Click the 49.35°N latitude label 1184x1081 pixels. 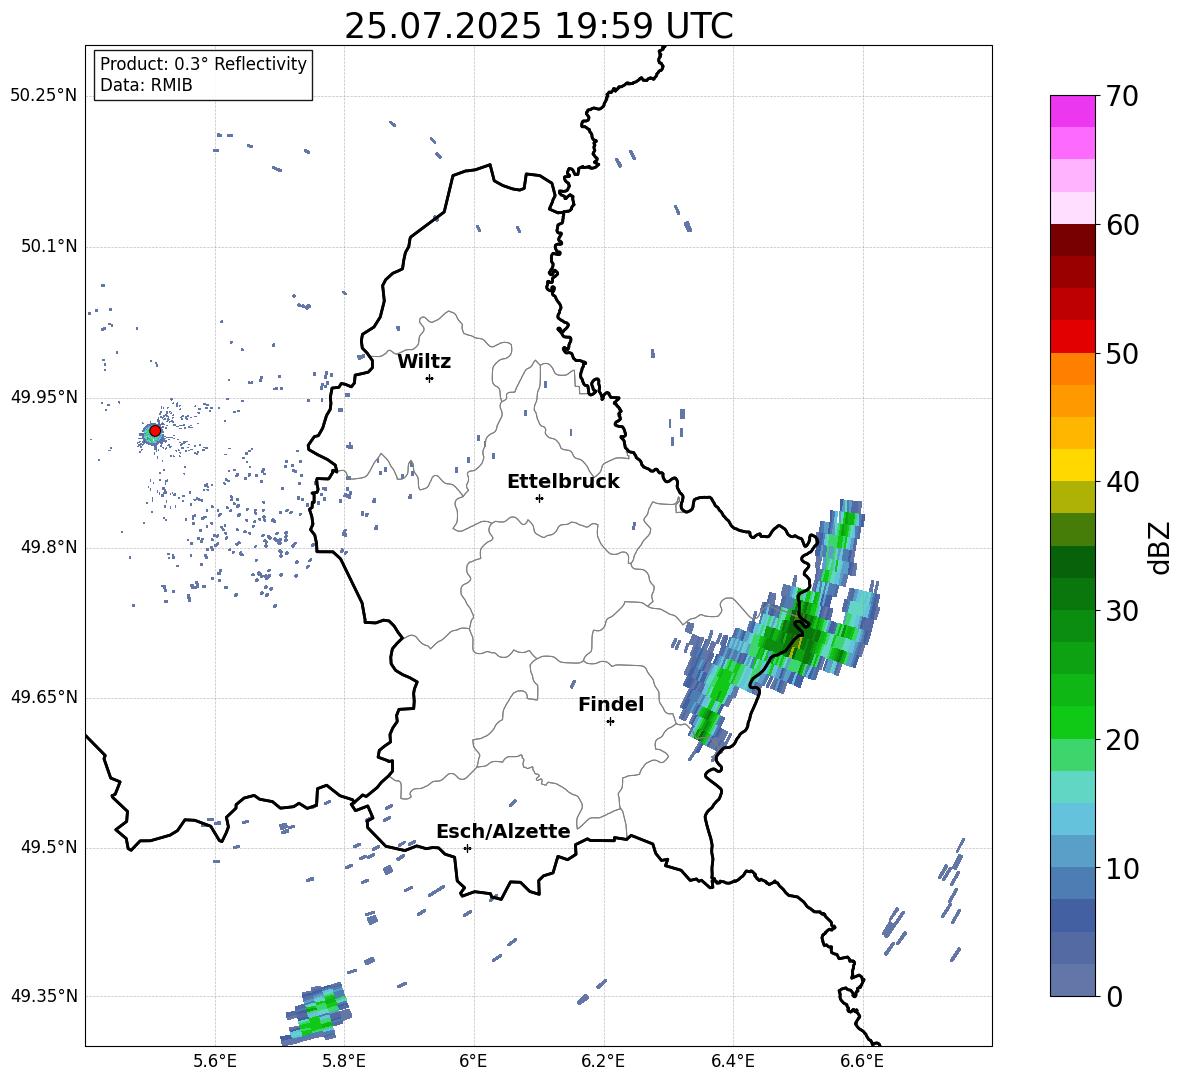click(44, 996)
